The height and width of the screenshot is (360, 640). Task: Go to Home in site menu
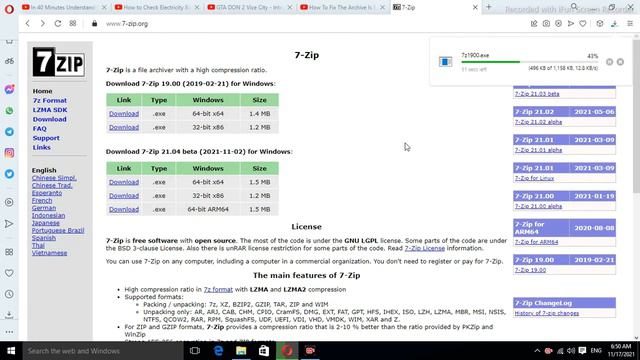coord(42,91)
